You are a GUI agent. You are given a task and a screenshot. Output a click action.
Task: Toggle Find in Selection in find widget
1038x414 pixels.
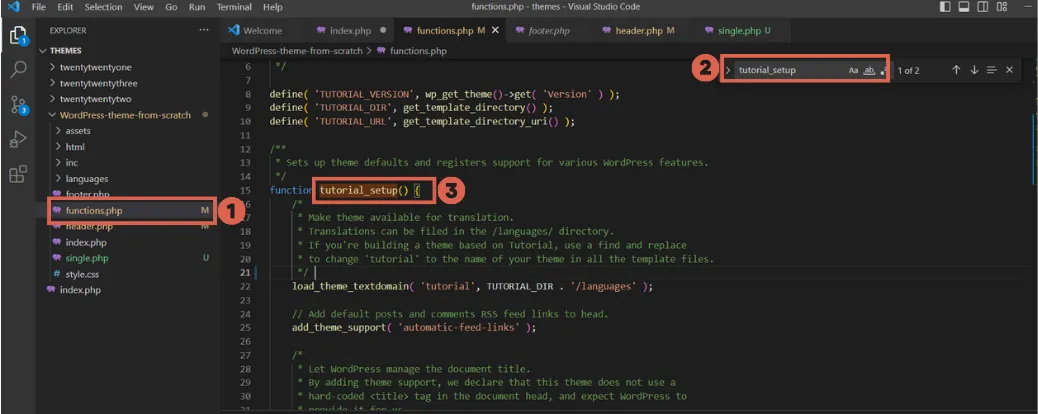click(x=991, y=70)
